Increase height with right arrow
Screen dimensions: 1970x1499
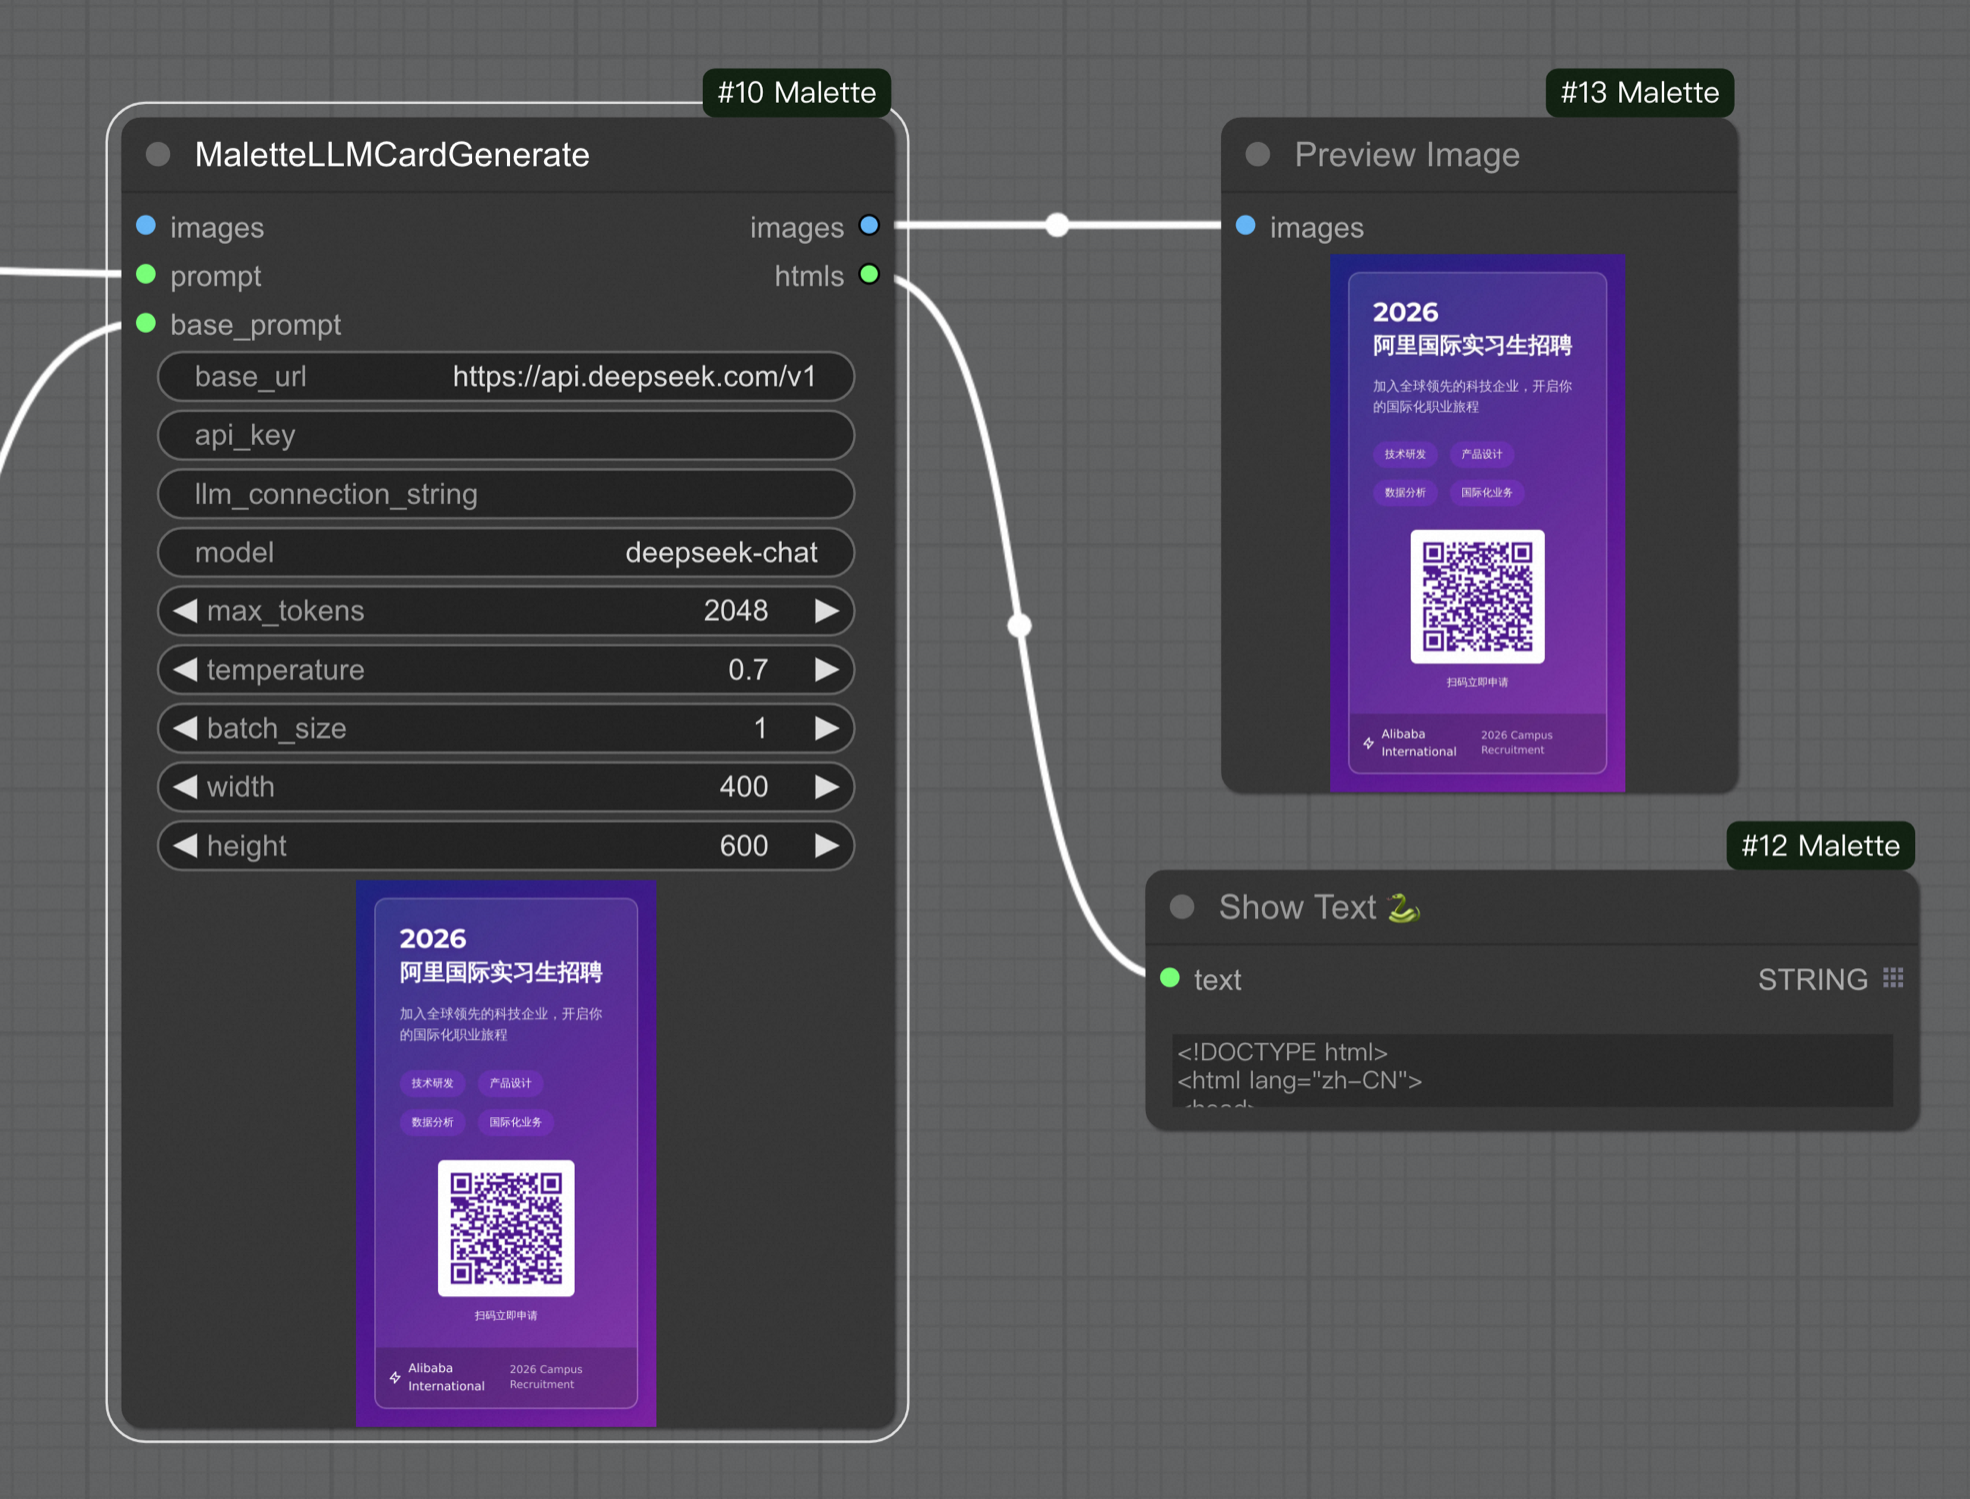[x=827, y=846]
